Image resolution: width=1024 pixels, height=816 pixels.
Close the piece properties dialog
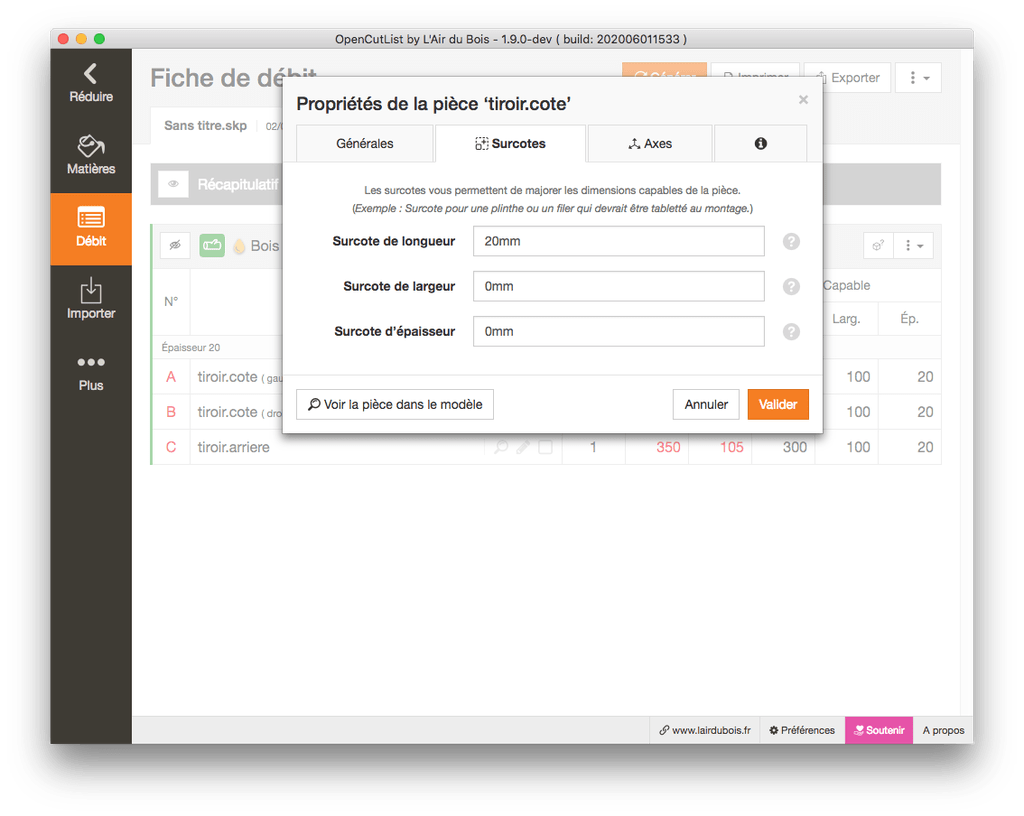pos(803,99)
